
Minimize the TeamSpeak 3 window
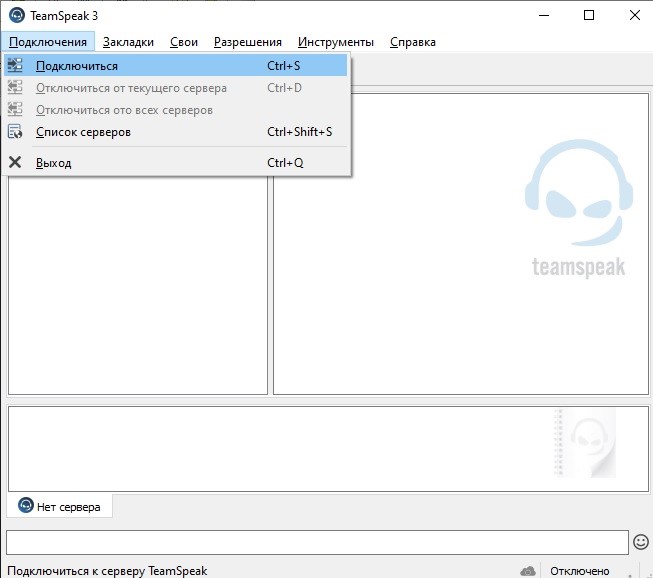(544, 15)
